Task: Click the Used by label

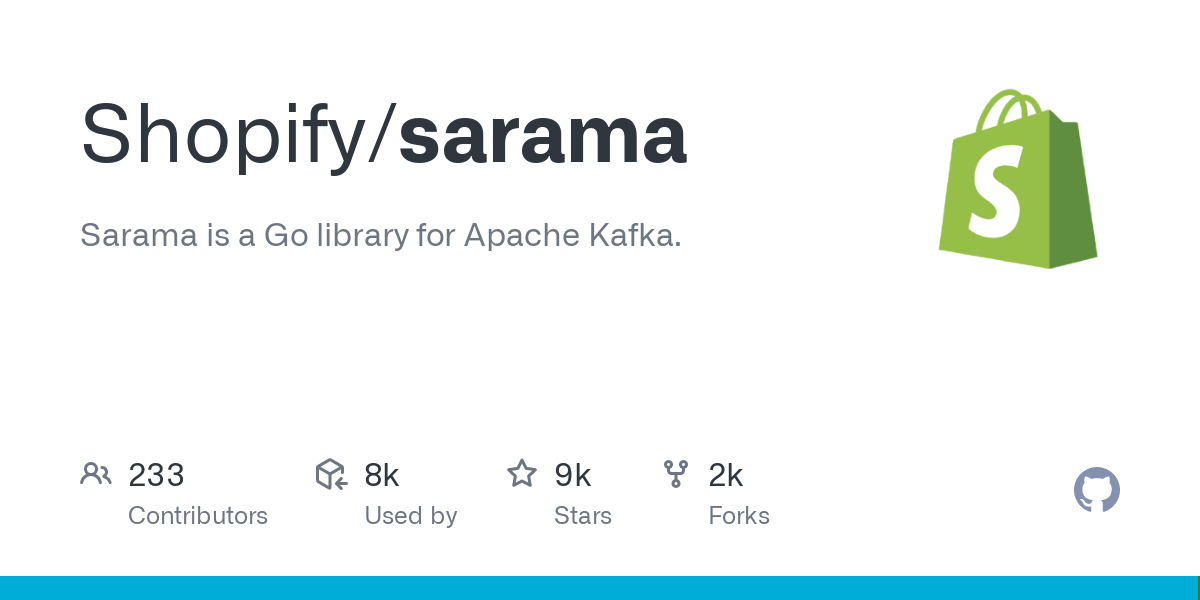Action: (x=411, y=516)
